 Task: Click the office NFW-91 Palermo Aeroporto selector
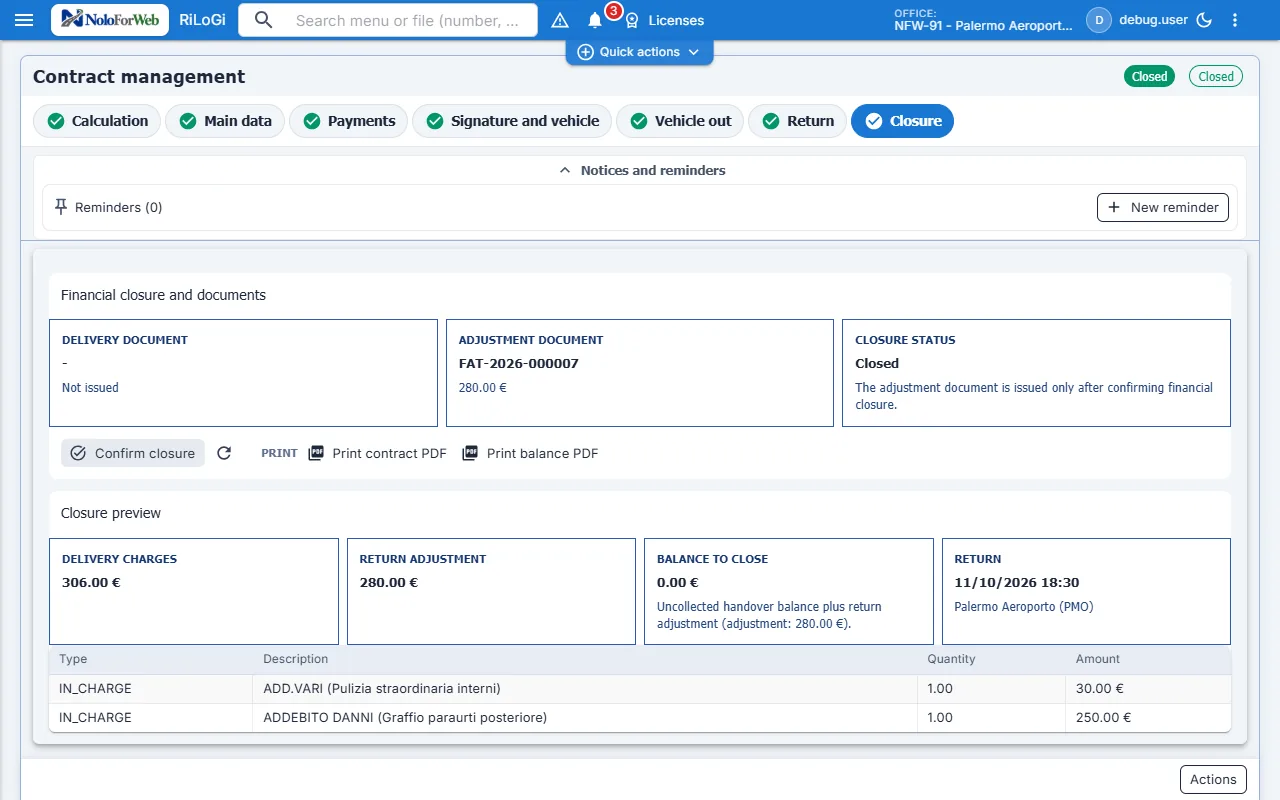click(983, 20)
